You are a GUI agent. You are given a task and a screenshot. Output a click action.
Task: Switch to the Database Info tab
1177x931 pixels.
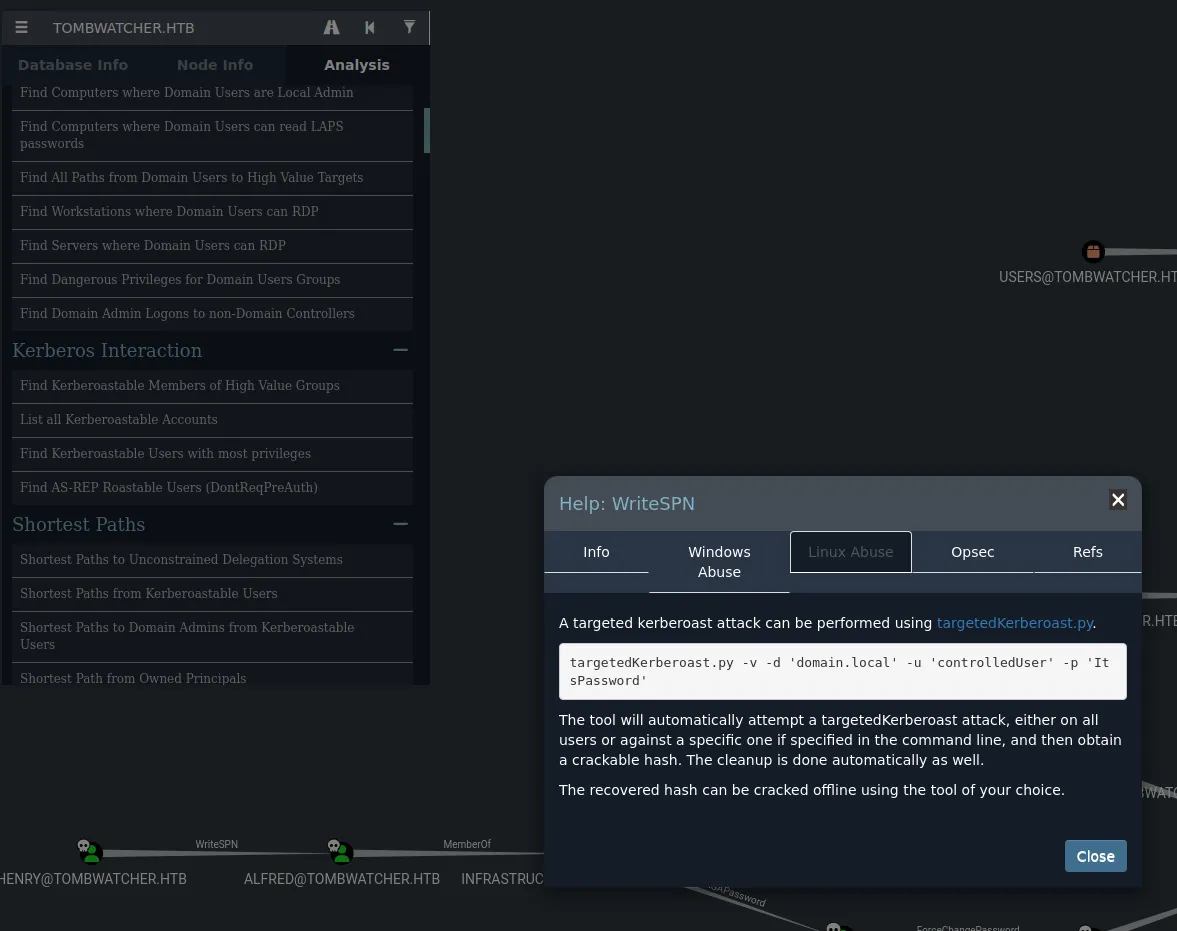[73, 65]
